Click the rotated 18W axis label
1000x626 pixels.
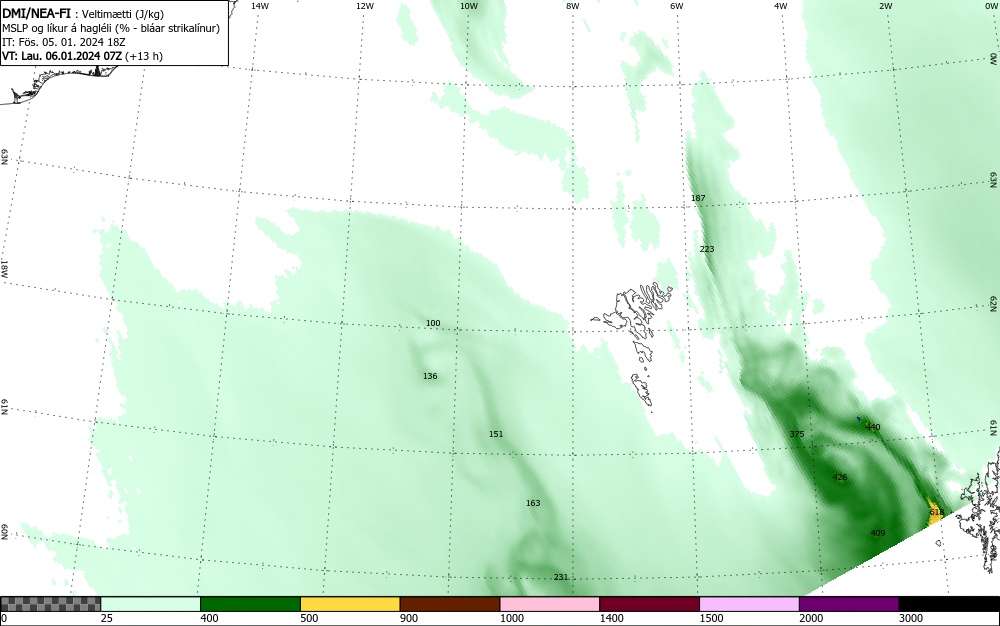click(4, 268)
